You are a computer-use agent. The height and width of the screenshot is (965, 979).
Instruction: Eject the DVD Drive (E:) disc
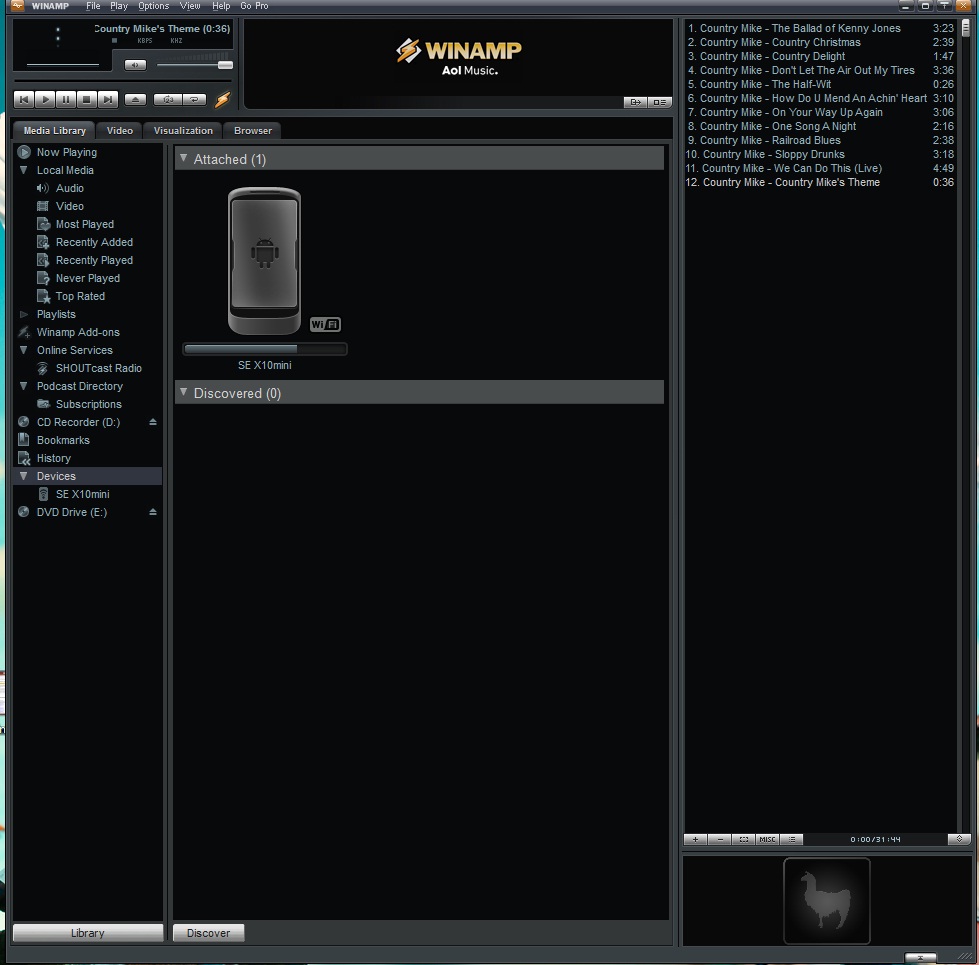[153, 512]
